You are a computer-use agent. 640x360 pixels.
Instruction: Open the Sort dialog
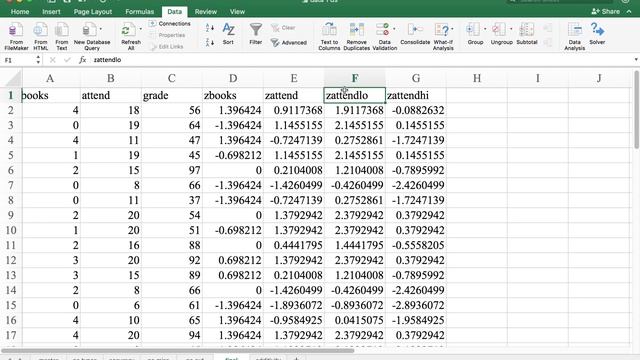pos(228,34)
